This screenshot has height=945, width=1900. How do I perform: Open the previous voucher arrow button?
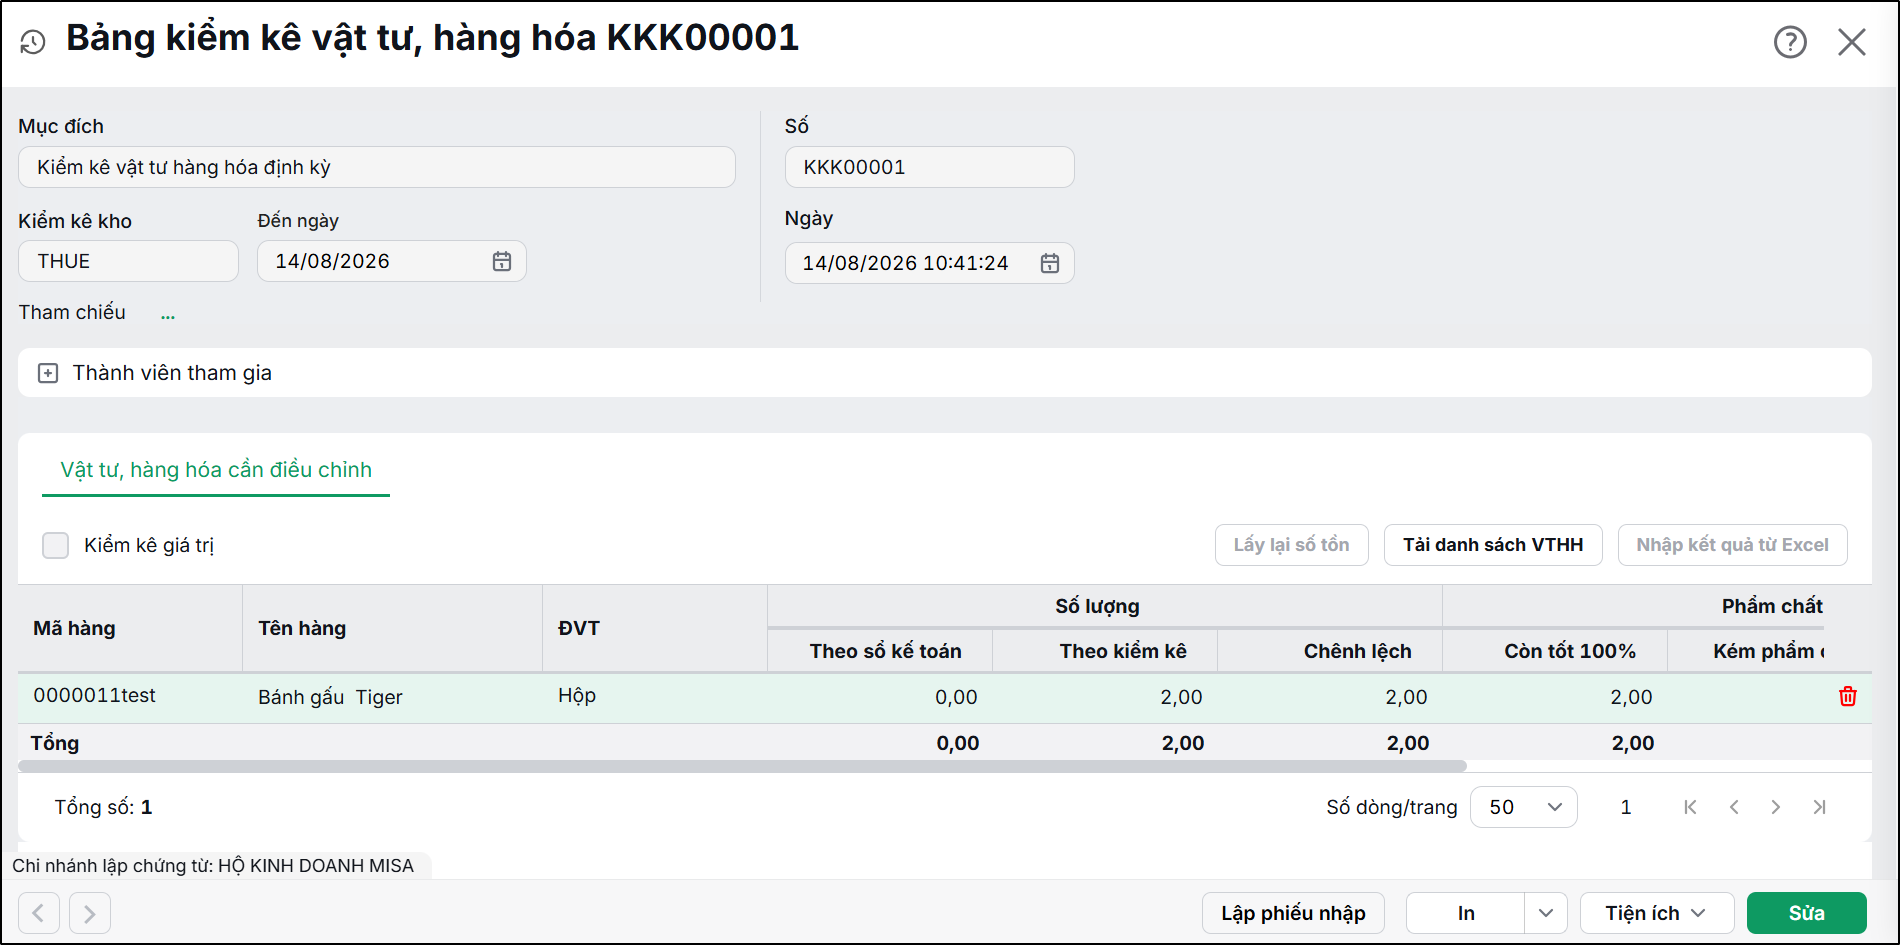39,913
